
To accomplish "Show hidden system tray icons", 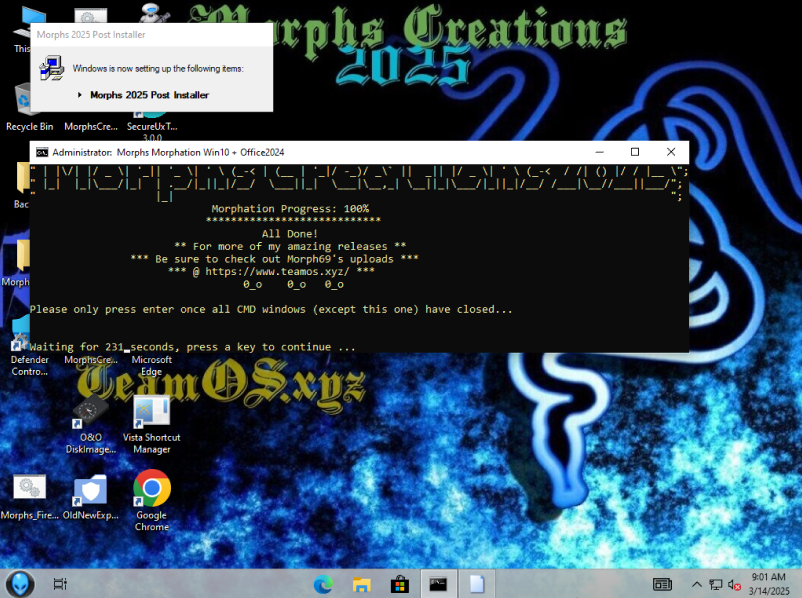I will (696, 584).
